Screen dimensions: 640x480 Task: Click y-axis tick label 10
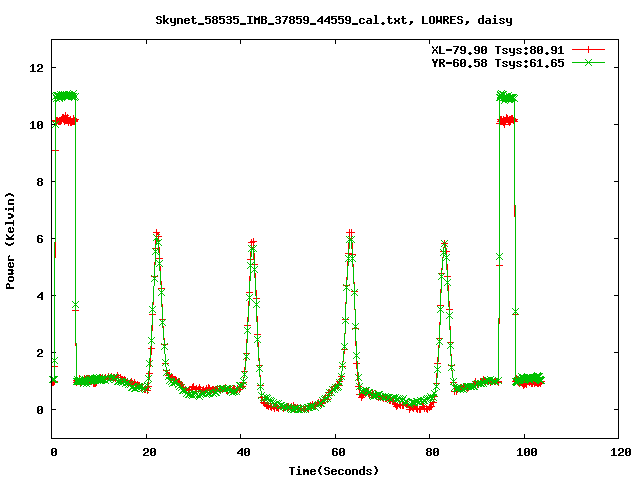click(37, 125)
